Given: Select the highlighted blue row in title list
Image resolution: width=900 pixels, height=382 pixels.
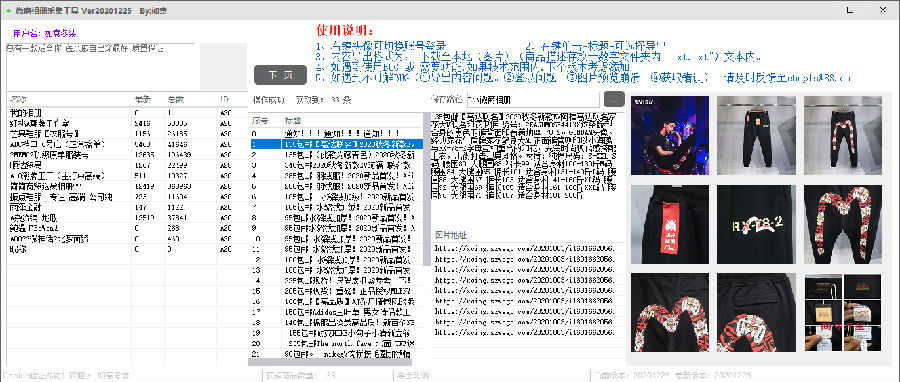Looking at the screenshot, I should 336,145.
